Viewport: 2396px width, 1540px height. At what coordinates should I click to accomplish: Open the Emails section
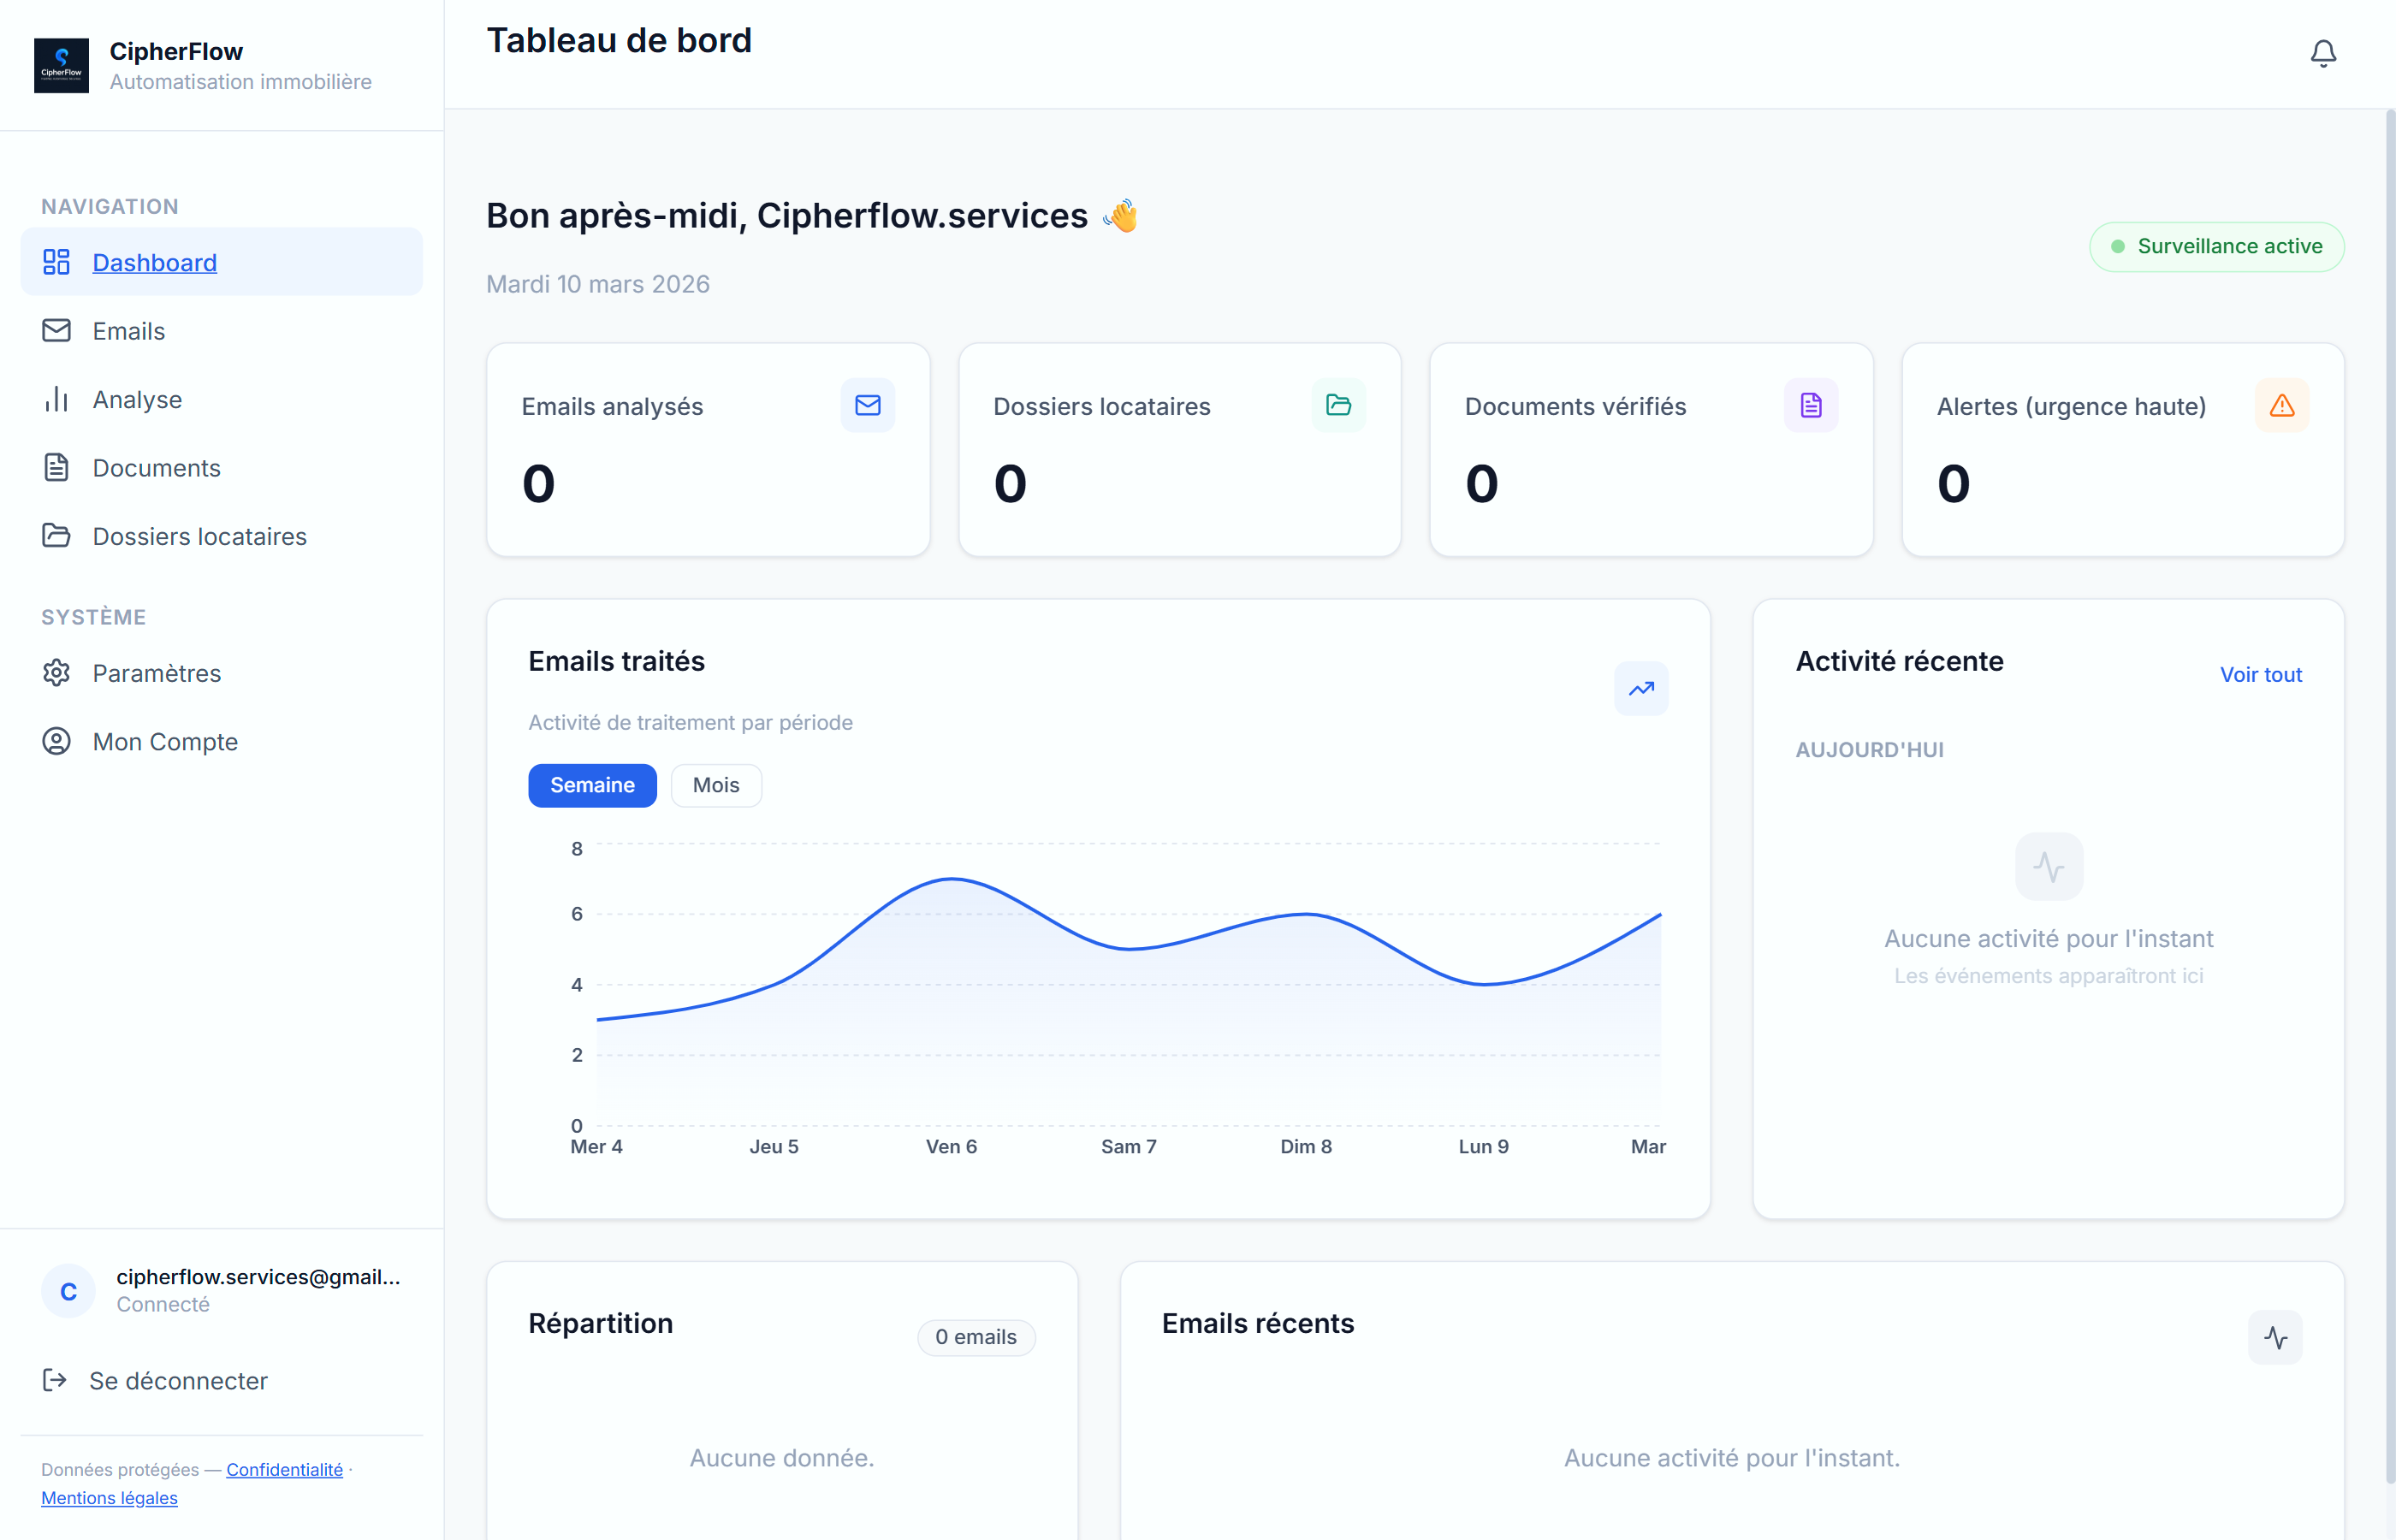point(128,330)
